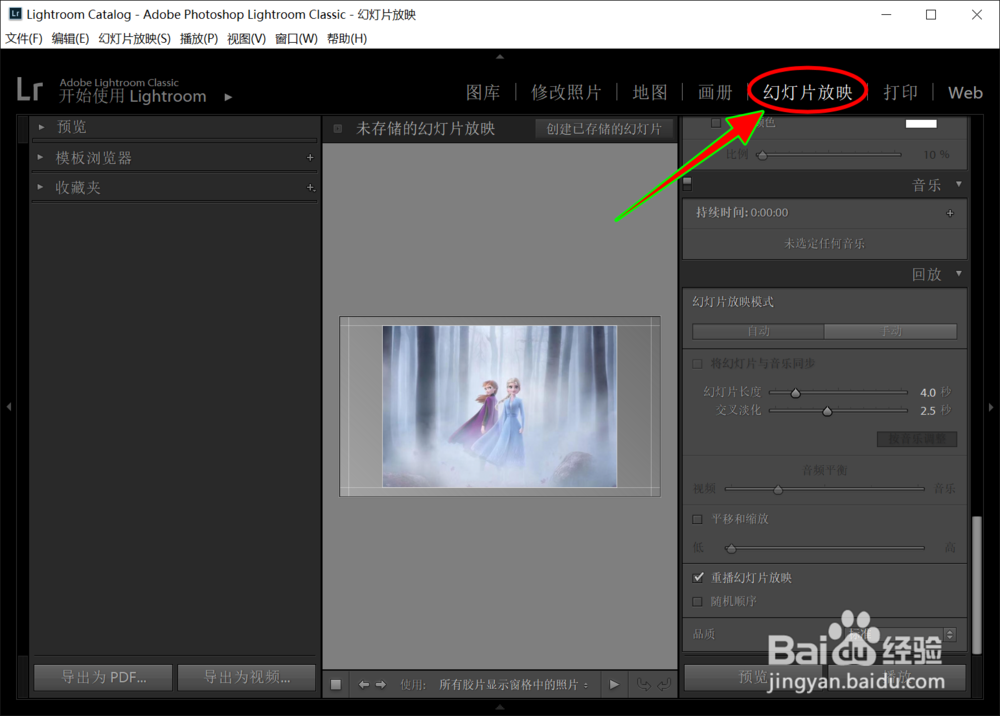This screenshot has height=716, width=1000.
Task: Open the activity arrow next to Lightroom title
Action: coord(228,97)
